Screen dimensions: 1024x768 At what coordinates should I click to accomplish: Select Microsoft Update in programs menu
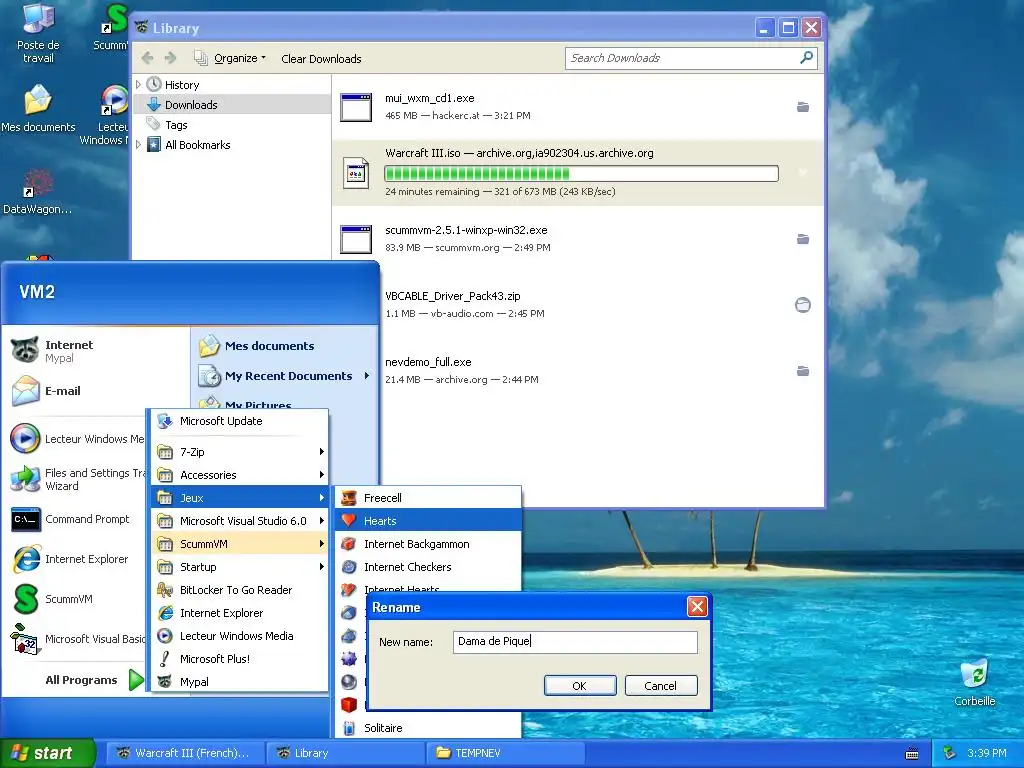point(240,421)
